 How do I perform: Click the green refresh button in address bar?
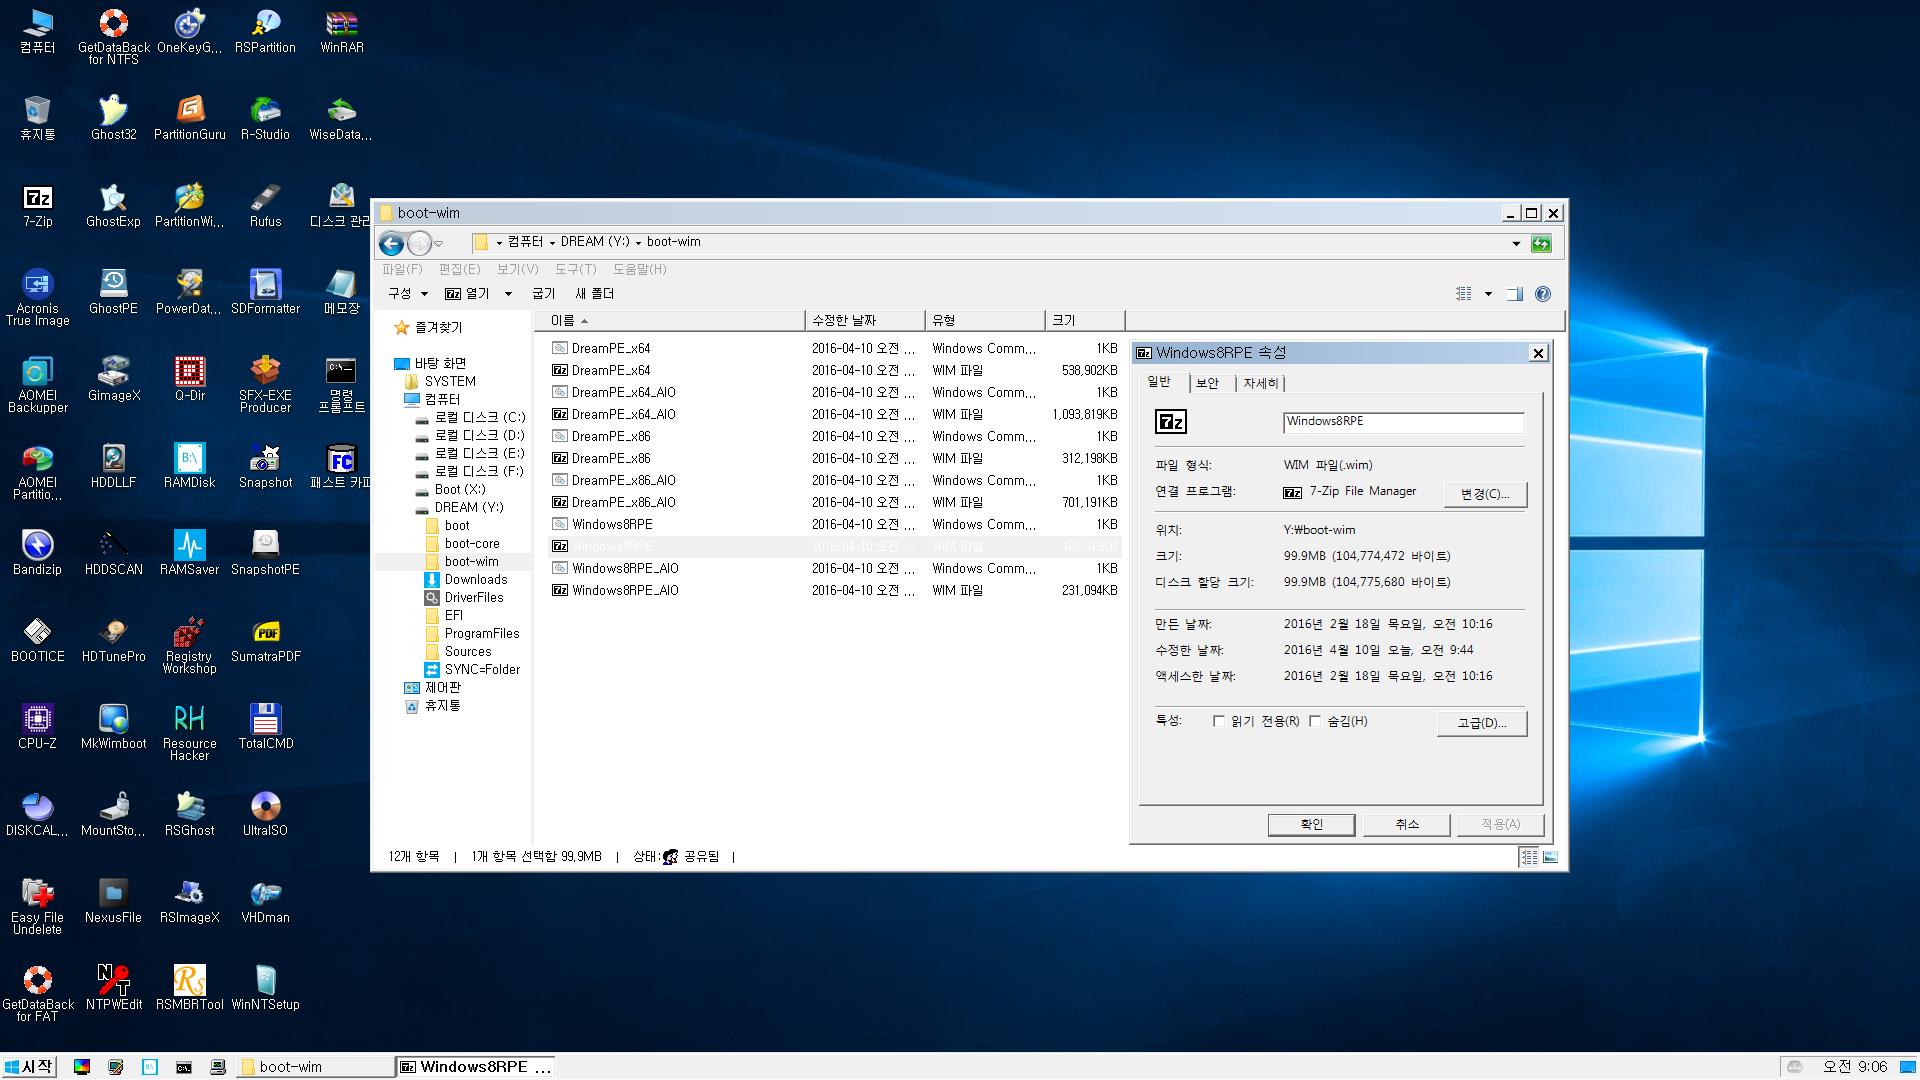(1541, 243)
